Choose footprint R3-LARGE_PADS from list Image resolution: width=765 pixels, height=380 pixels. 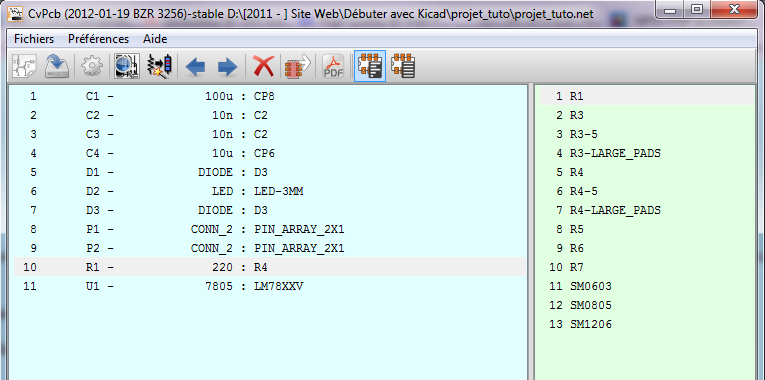pos(646,153)
